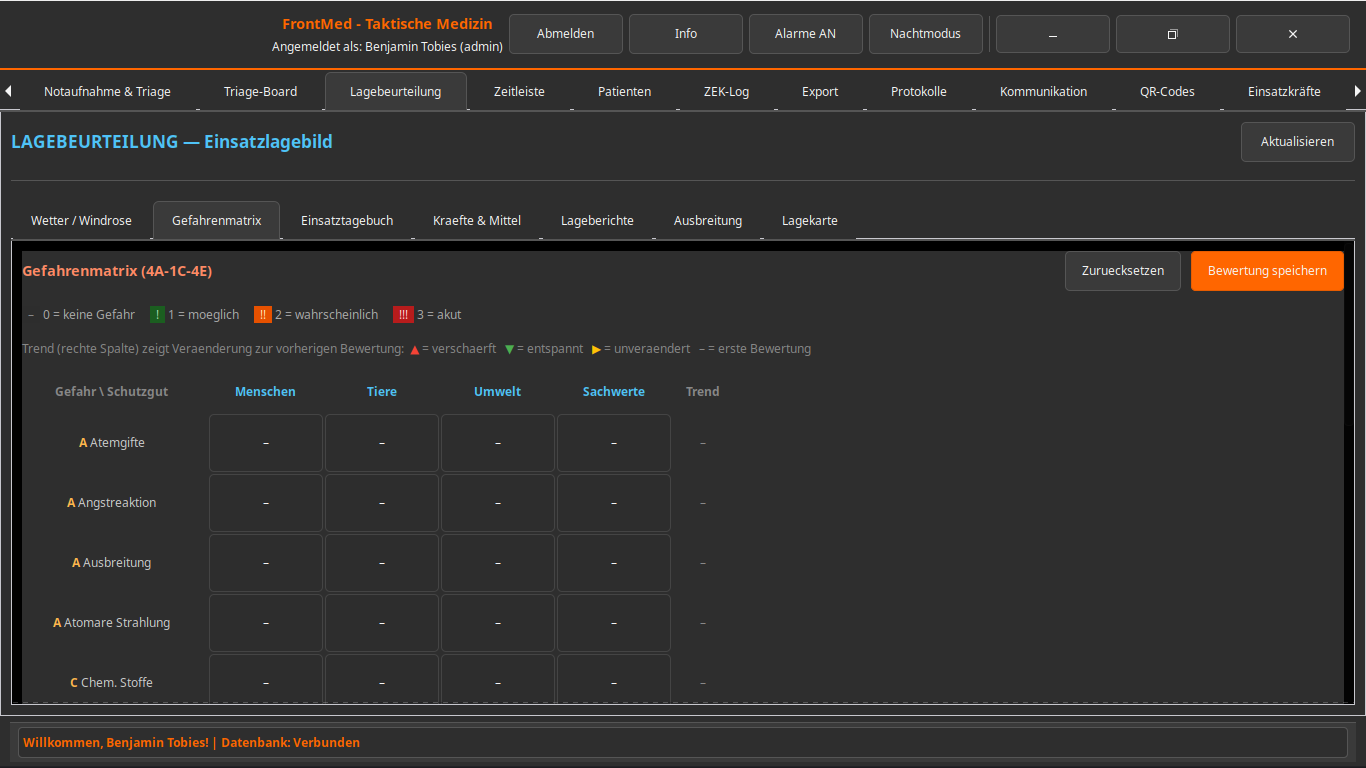Log out using the Abmelden button
The image size is (1366, 768).
click(x=565, y=34)
